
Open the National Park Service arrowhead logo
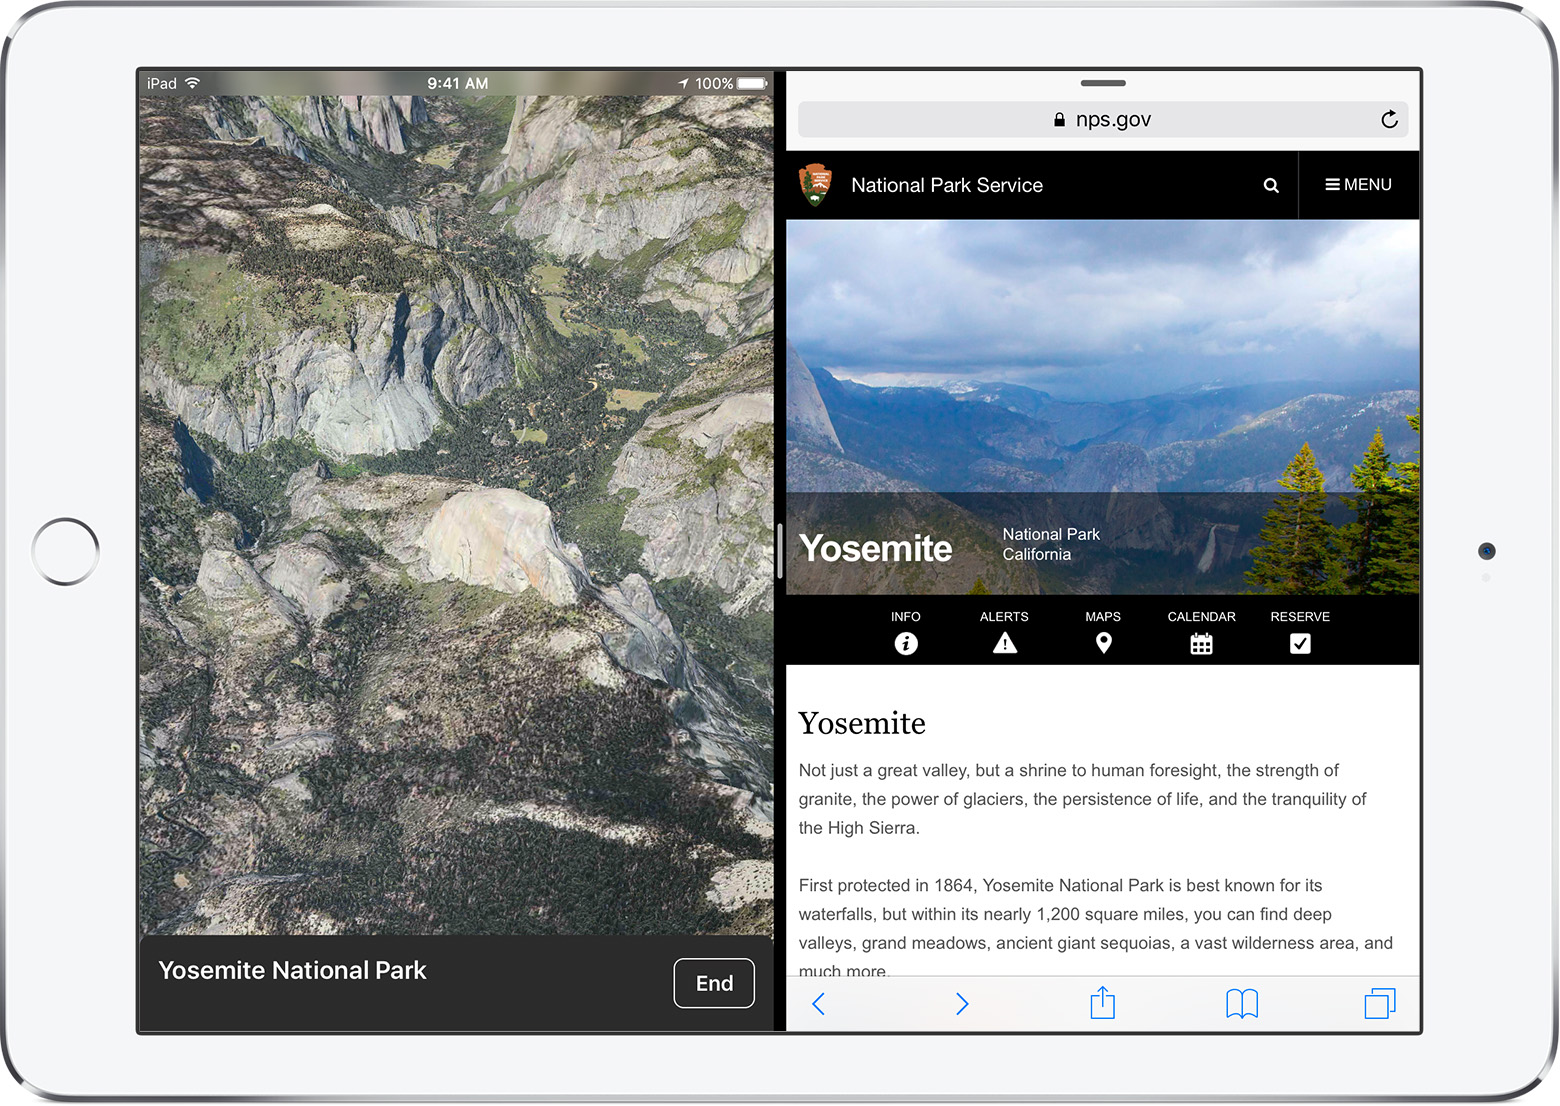tap(815, 185)
